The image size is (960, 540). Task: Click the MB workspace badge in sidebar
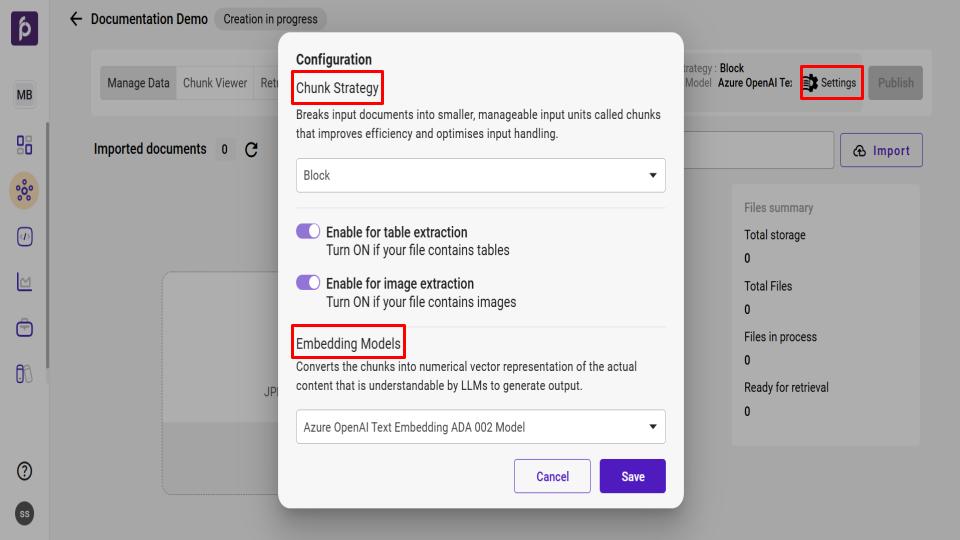pyautogui.click(x=25, y=95)
